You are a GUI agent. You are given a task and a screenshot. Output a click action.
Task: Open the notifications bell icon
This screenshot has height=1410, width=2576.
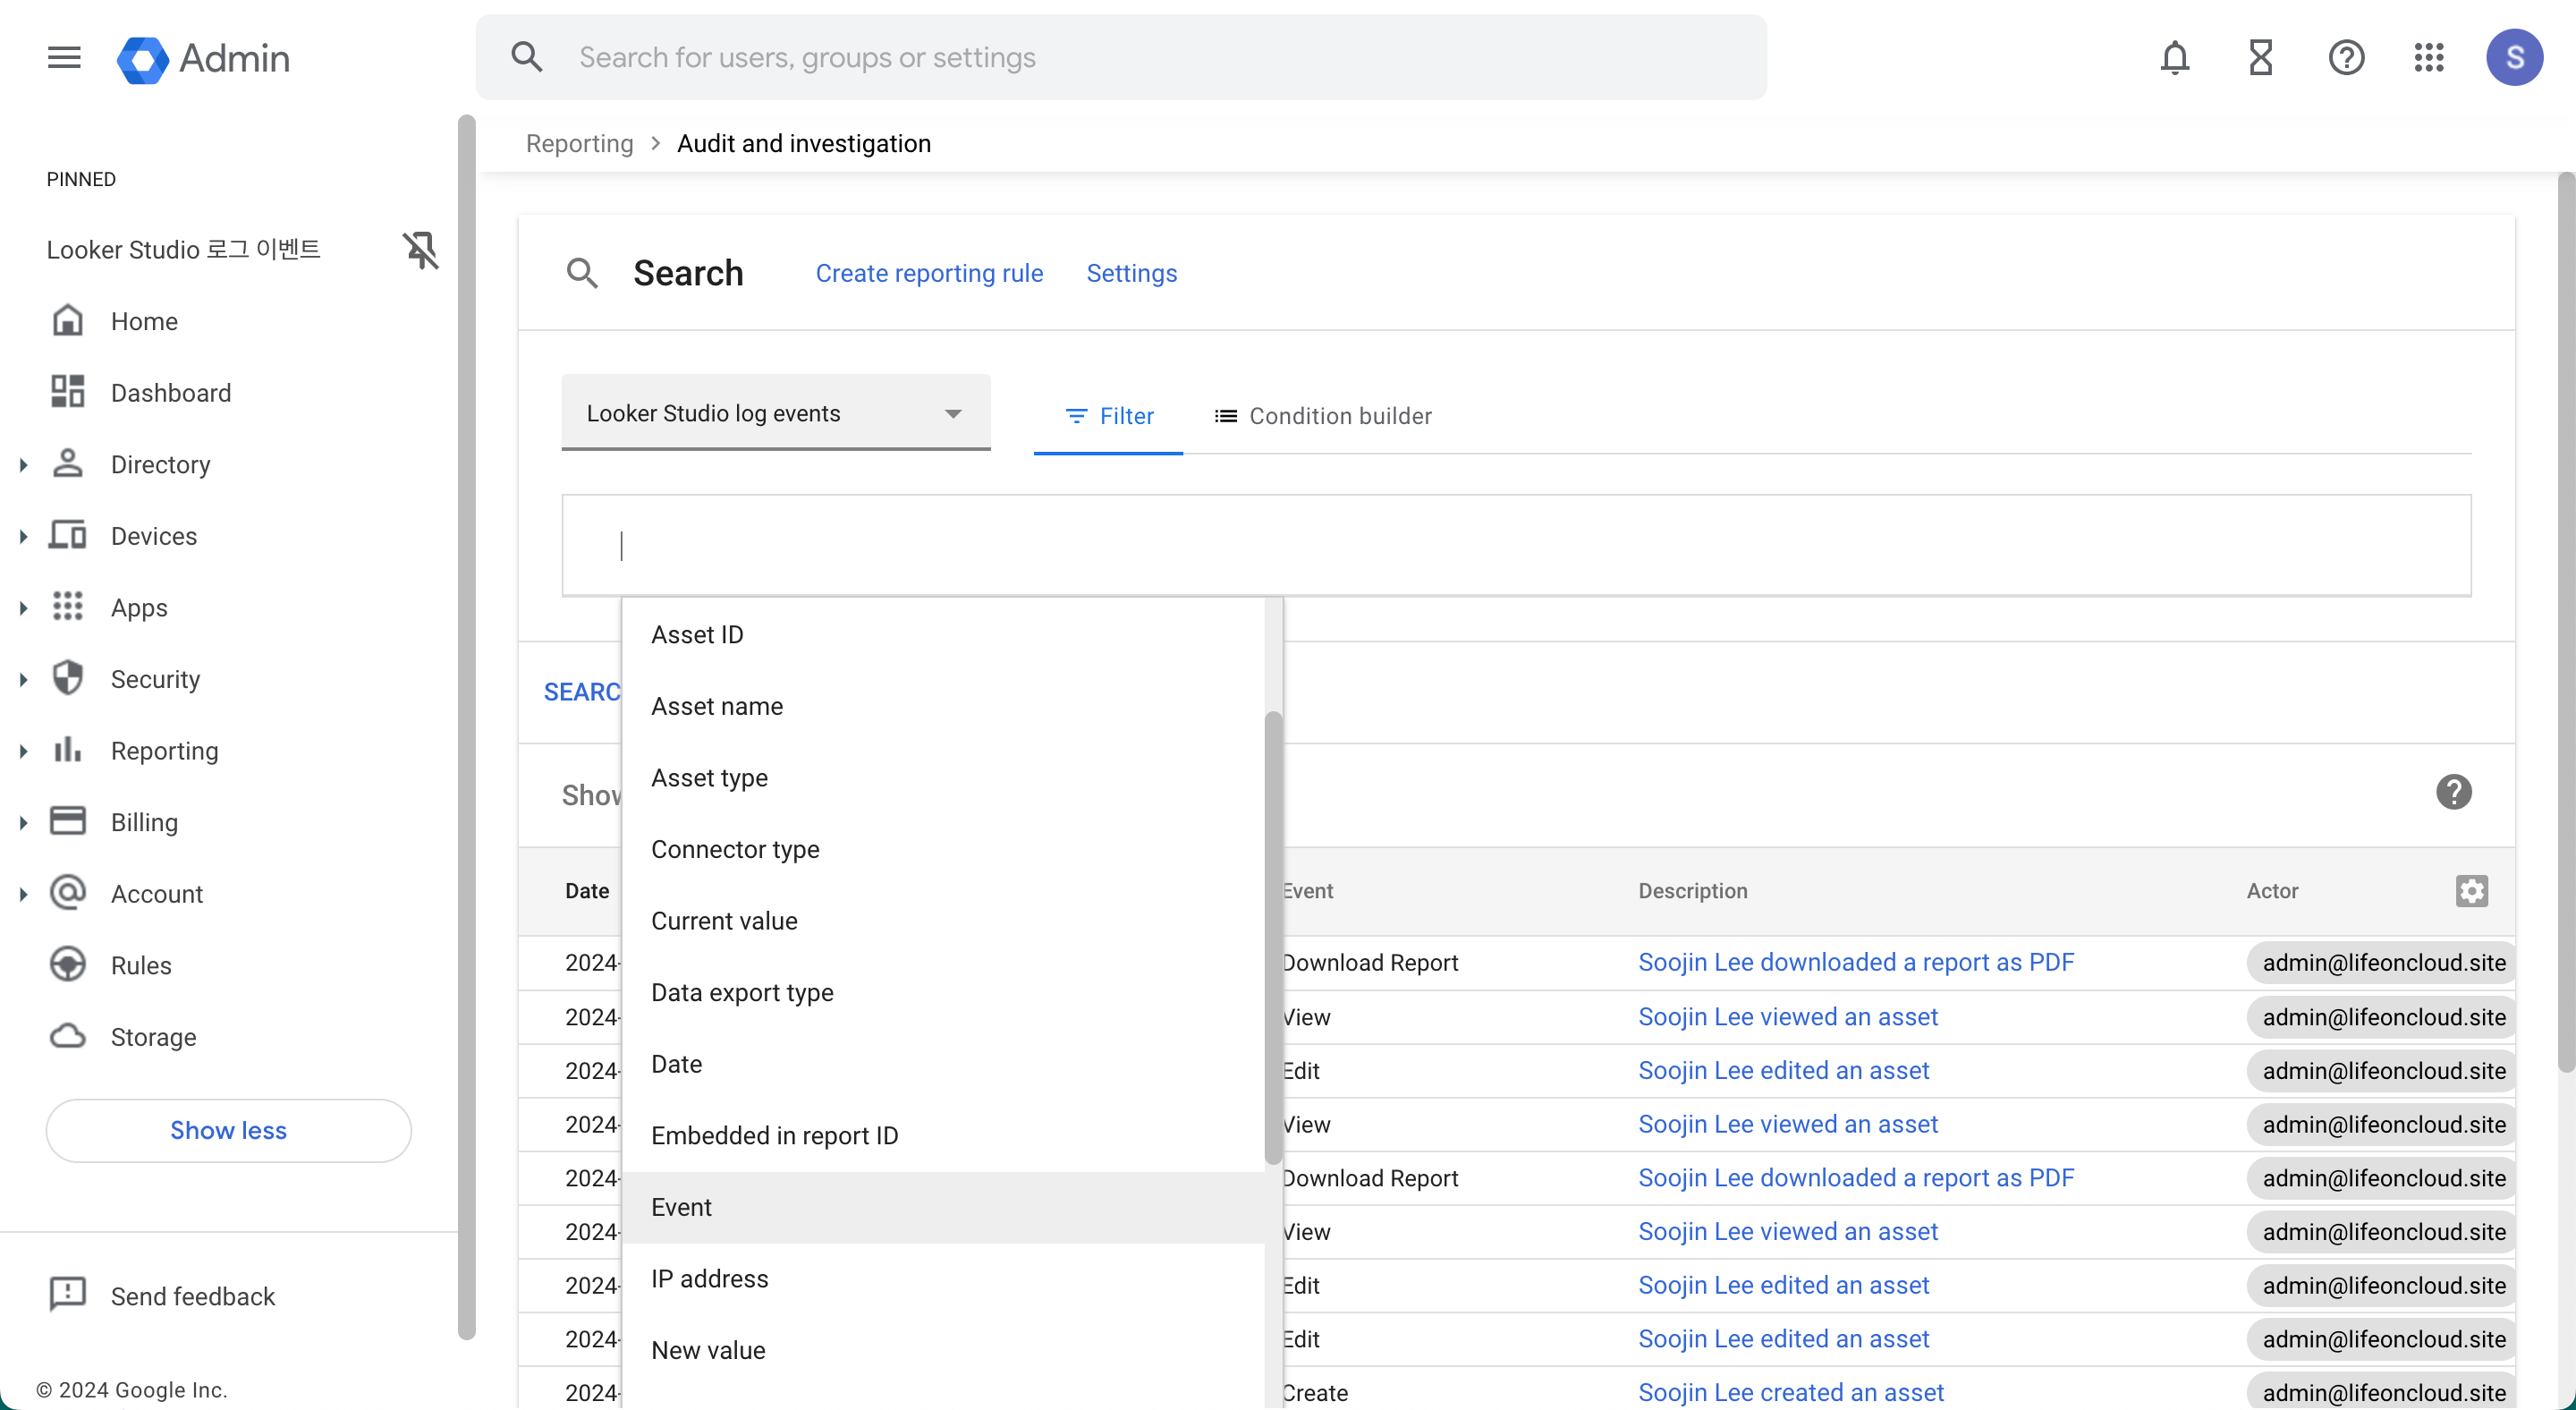[x=2174, y=58]
